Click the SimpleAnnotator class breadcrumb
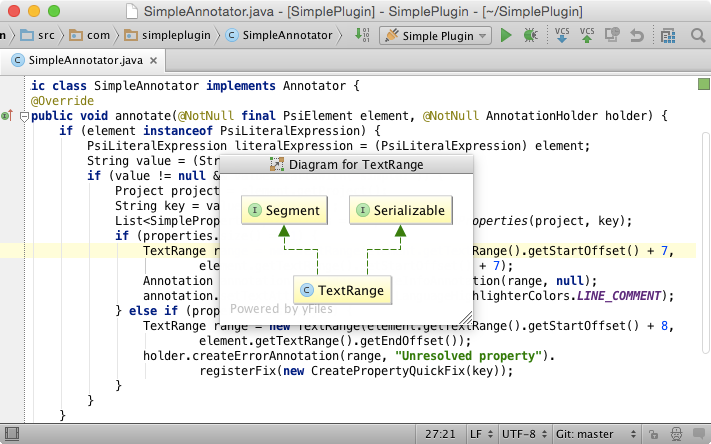The width and height of the screenshot is (711, 444). tap(279, 35)
